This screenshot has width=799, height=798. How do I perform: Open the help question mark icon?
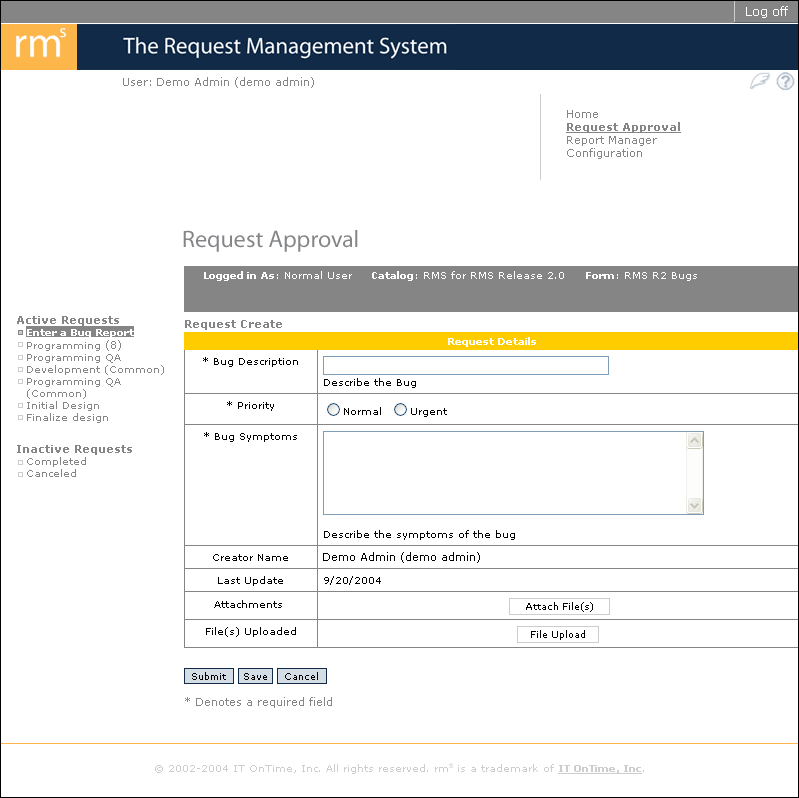click(785, 82)
